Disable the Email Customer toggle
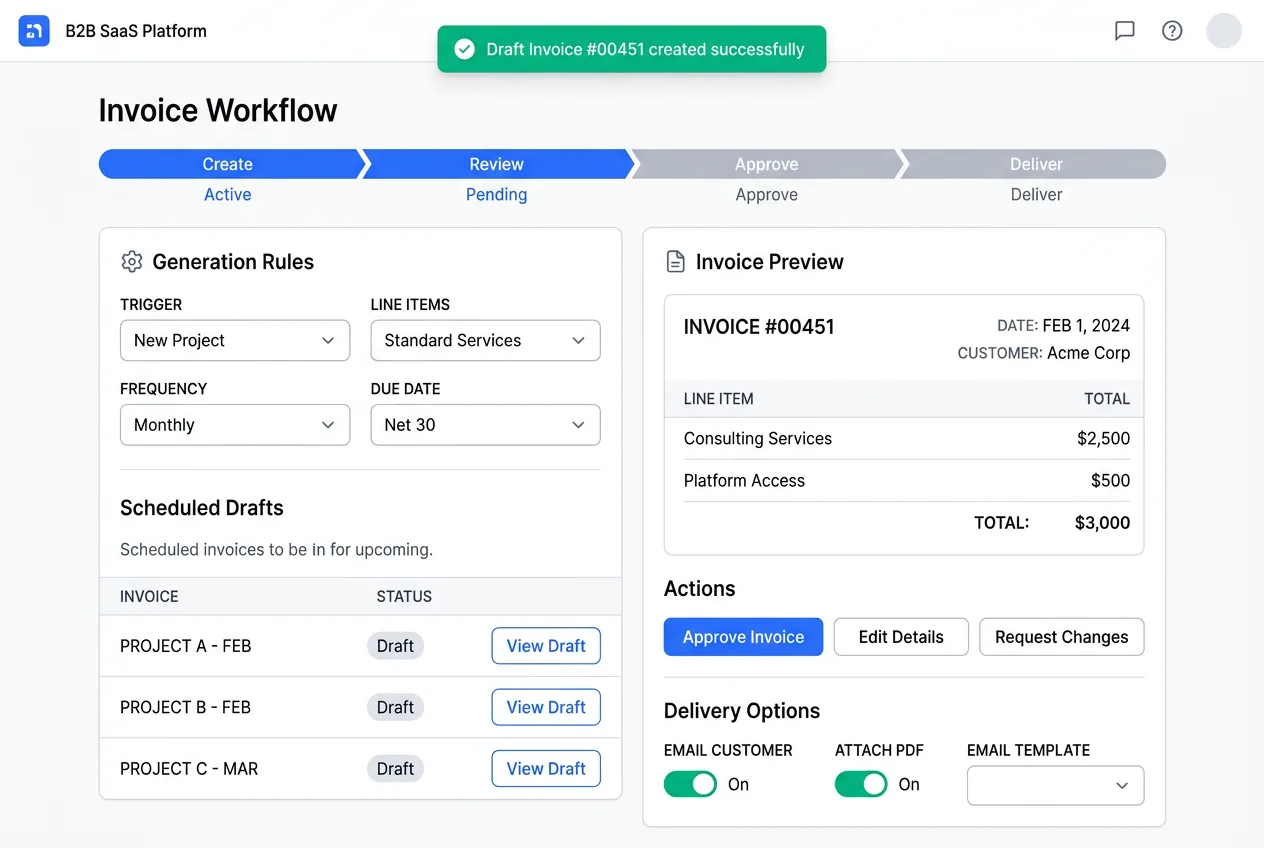Image resolution: width=1264 pixels, height=848 pixels. point(690,784)
